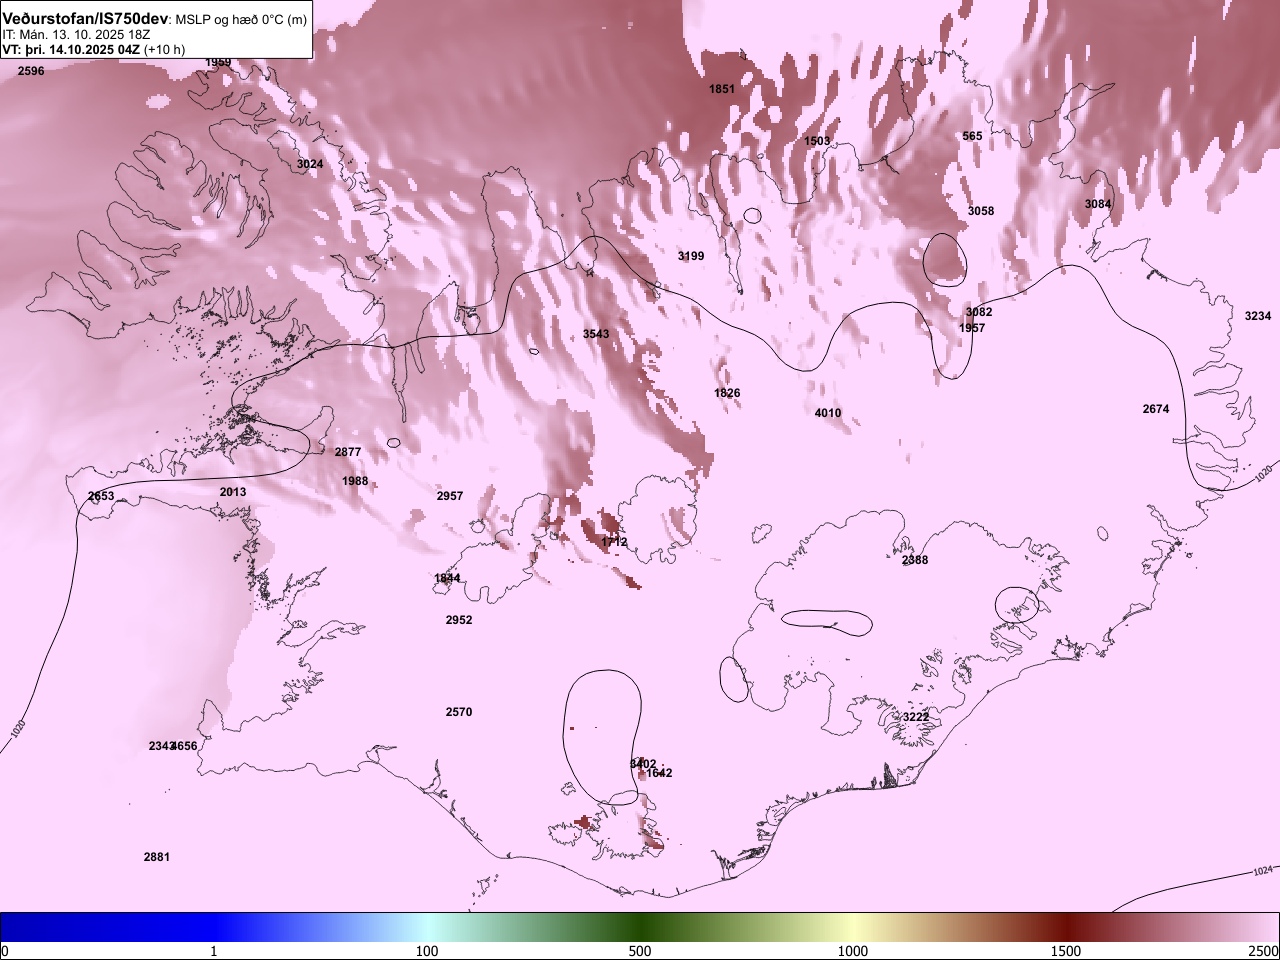The width and height of the screenshot is (1280, 960).
Task: Click the 2570 height label
Action: pos(459,712)
